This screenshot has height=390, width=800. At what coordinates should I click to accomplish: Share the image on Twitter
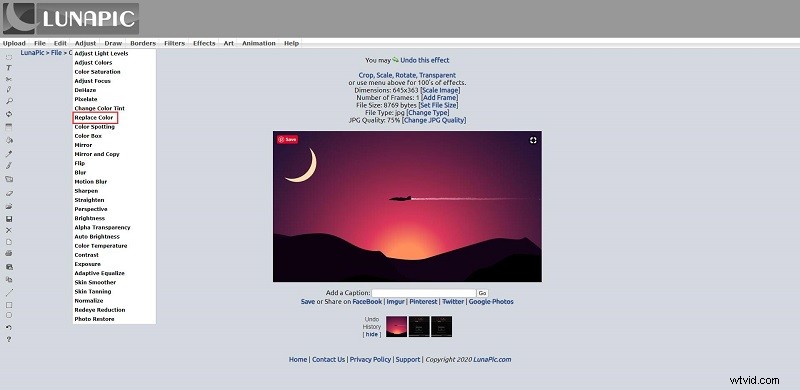click(x=453, y=302)
